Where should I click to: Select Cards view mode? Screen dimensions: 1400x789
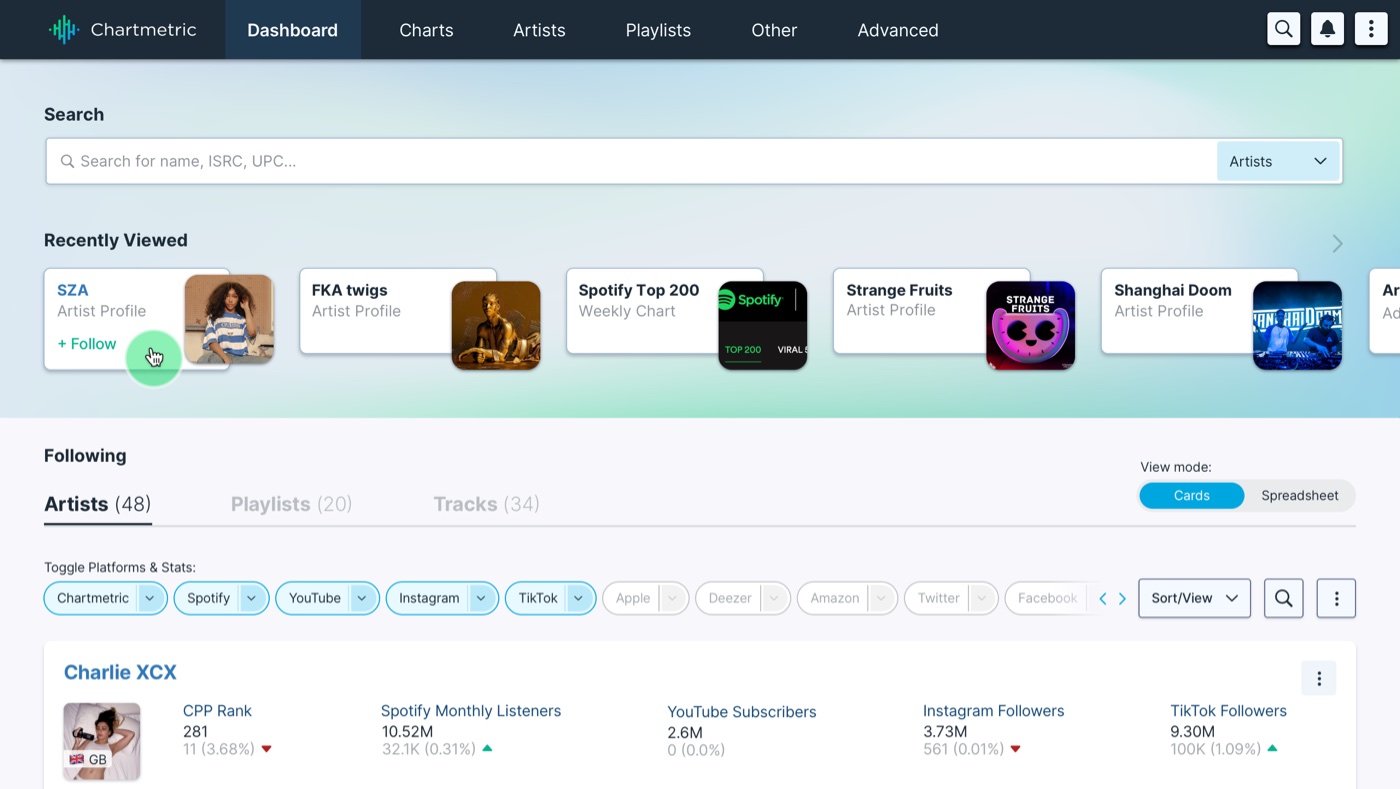[1192, 495]
